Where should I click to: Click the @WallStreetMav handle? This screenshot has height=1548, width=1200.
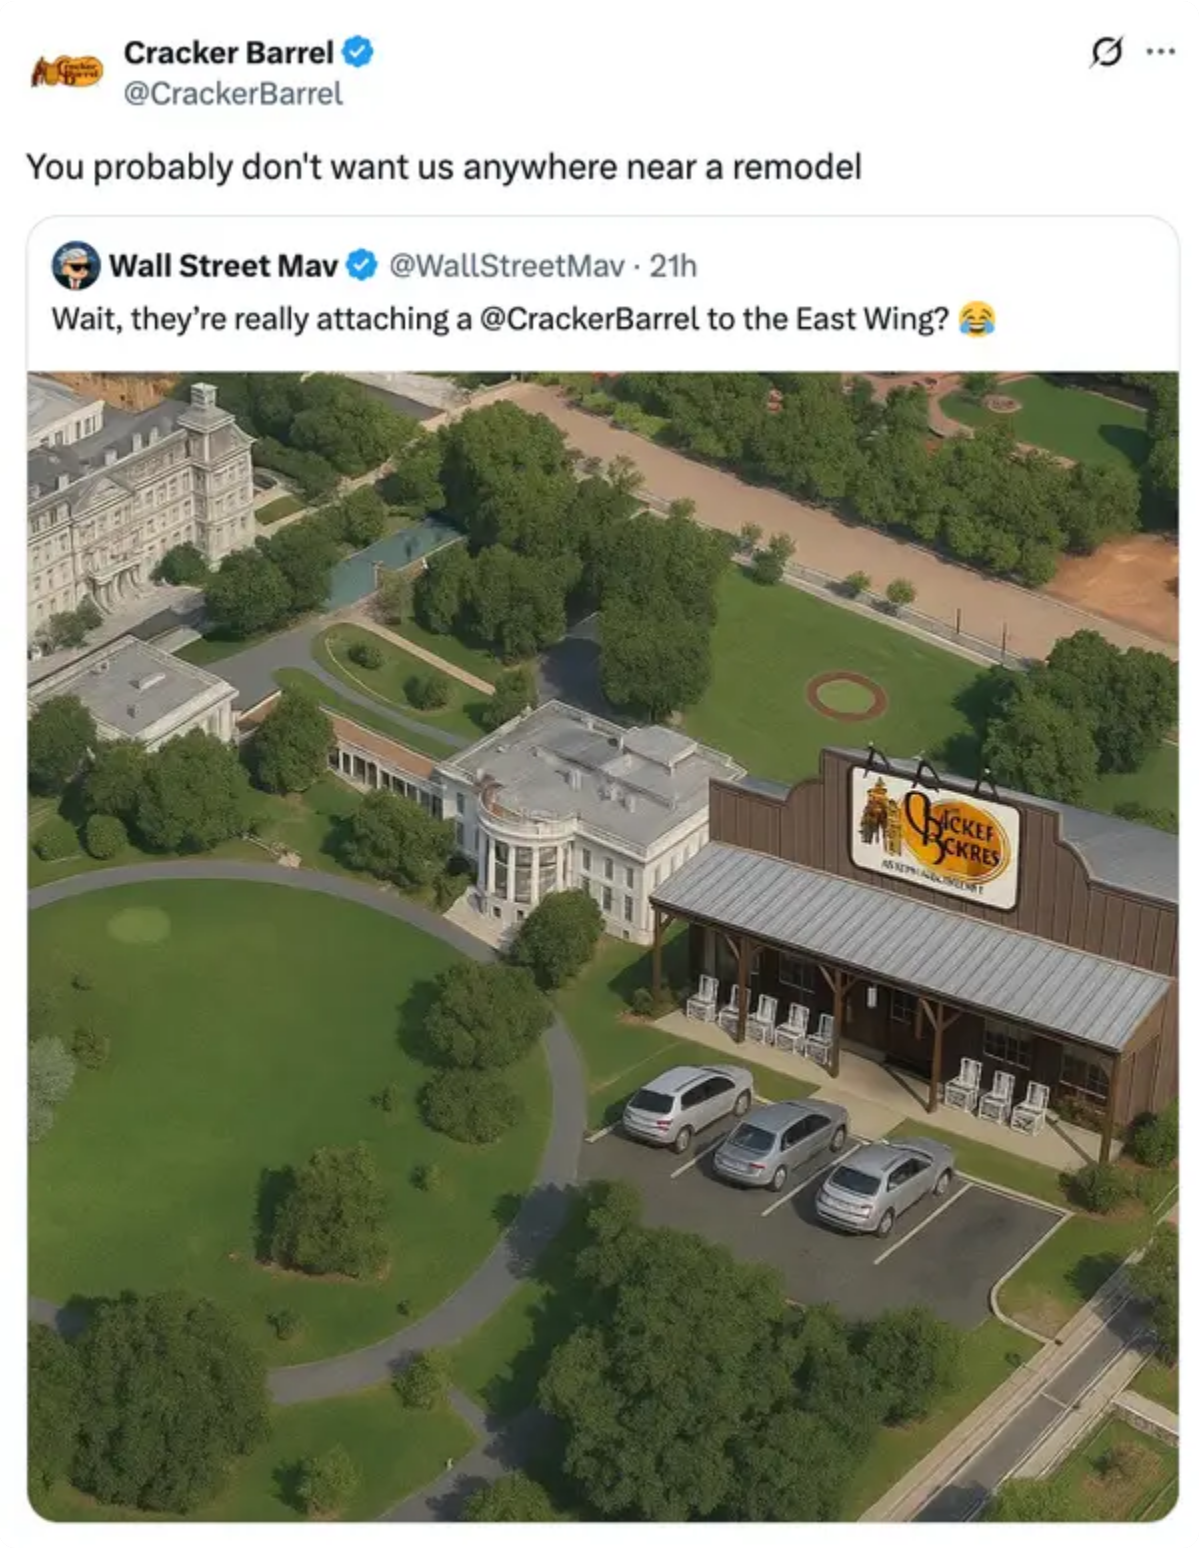pos(506,266)
